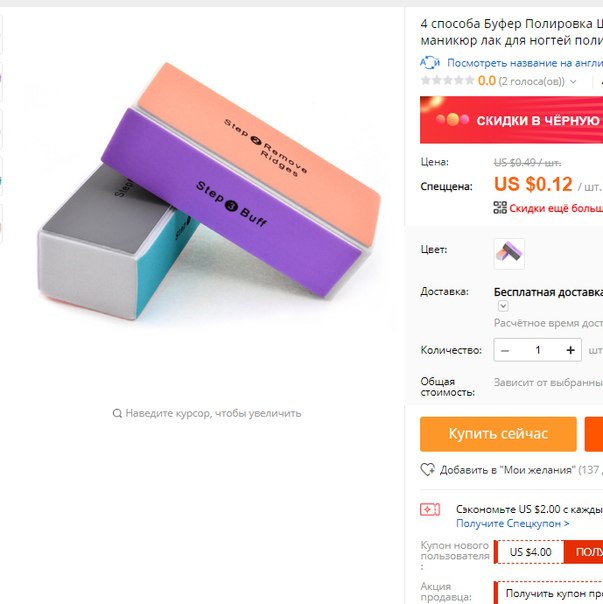Image resolution: width=603 pixels, height=604 pixels.
Task: Select the purple buffer color swatch
Action: click(x=509, y=254)
